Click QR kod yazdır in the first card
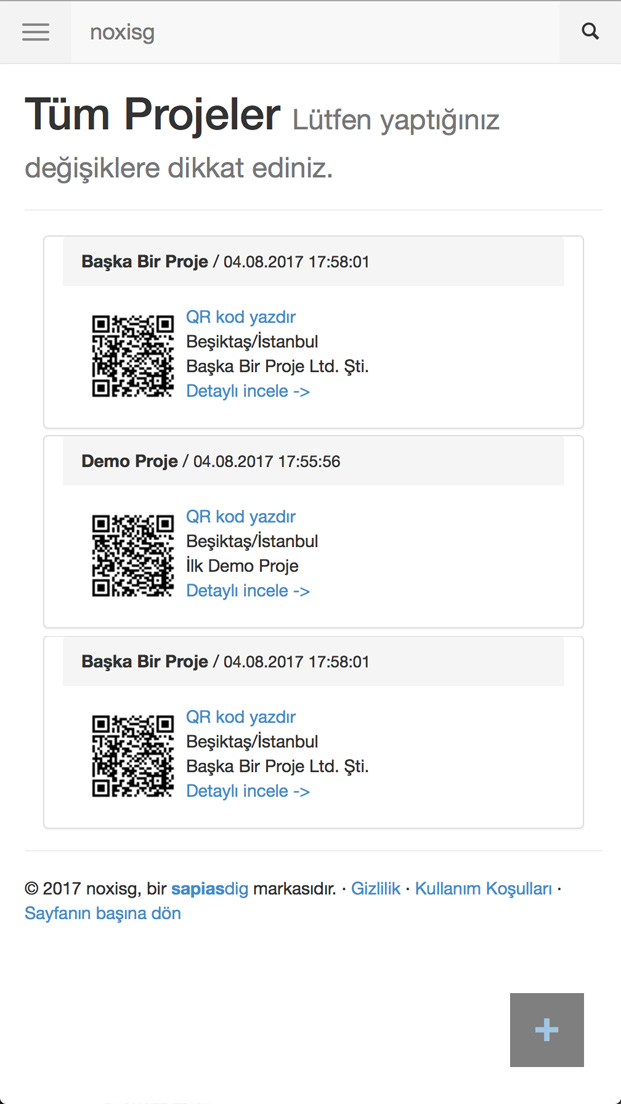Viewport: 621px width, 1104px height. [x=241, y=317]
